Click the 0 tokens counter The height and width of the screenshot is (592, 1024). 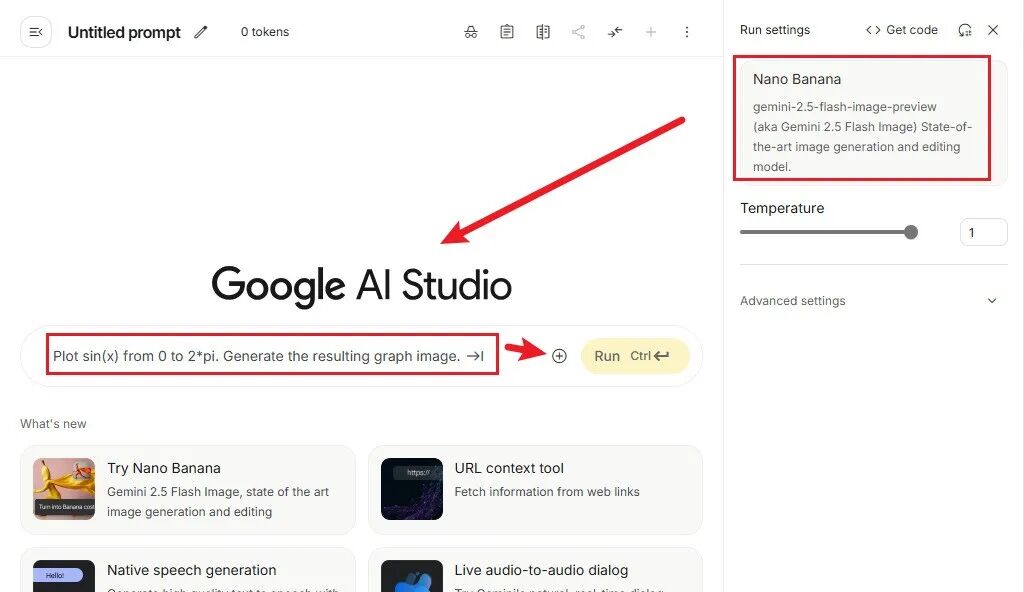264,32
